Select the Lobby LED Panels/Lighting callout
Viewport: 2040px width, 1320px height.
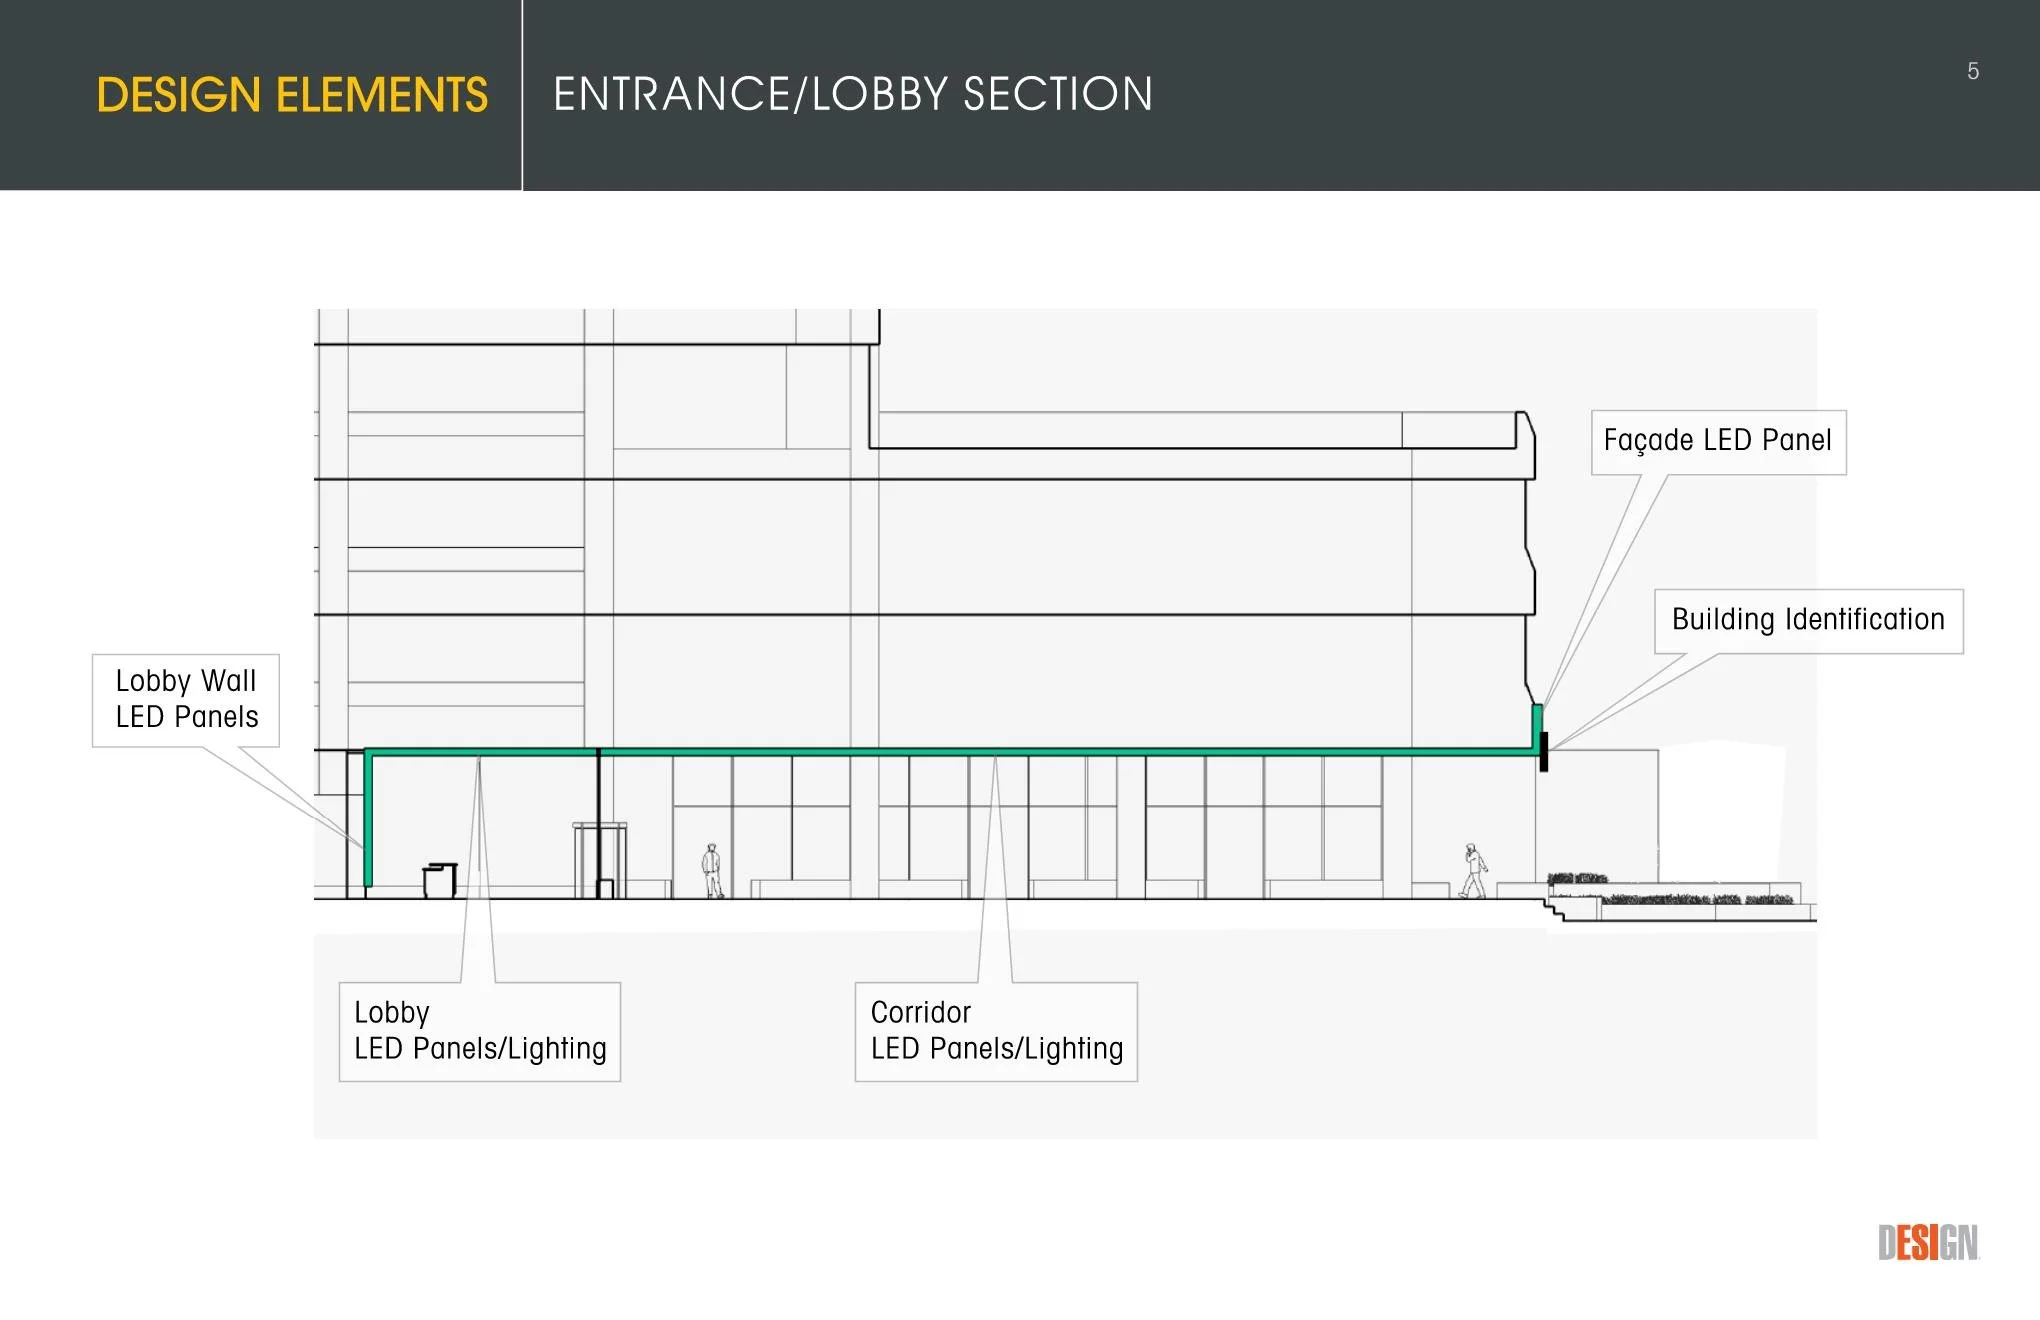479,1031
